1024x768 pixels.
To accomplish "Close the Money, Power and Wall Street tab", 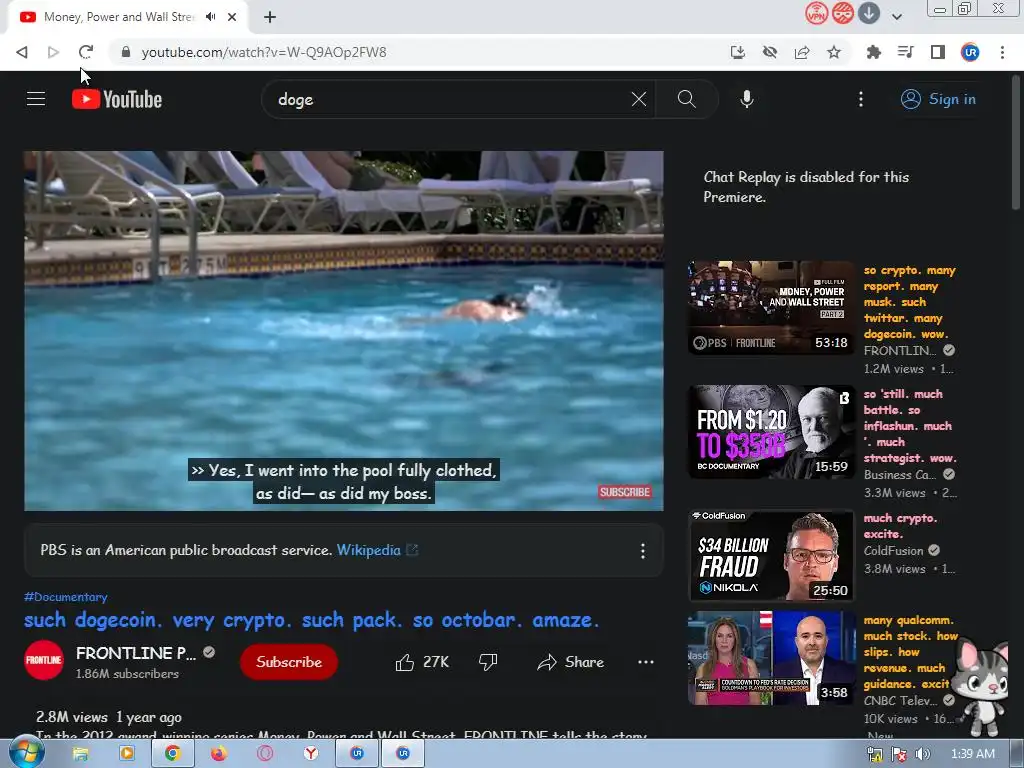I will 232,17.
